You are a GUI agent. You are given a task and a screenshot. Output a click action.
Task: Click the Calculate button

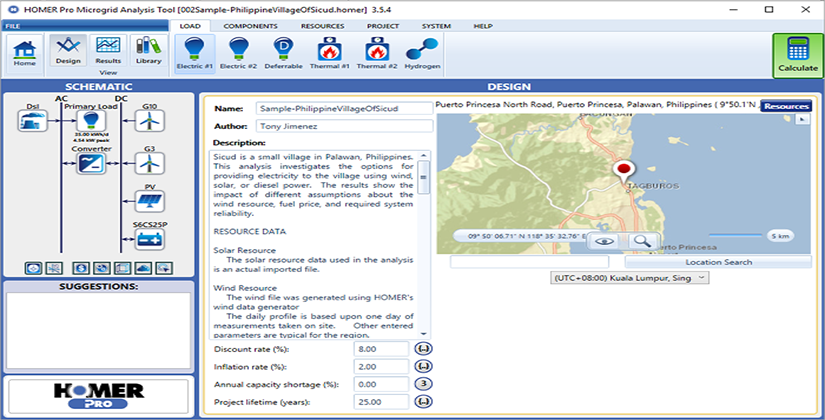pyautogui.click(x=796, y=55)
